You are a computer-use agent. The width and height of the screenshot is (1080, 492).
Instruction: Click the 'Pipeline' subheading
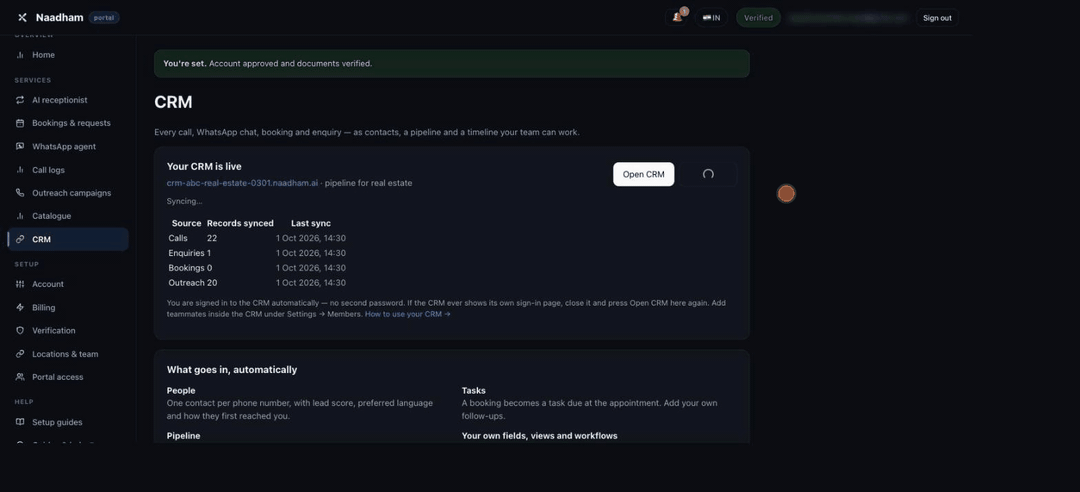coord(183,436)
